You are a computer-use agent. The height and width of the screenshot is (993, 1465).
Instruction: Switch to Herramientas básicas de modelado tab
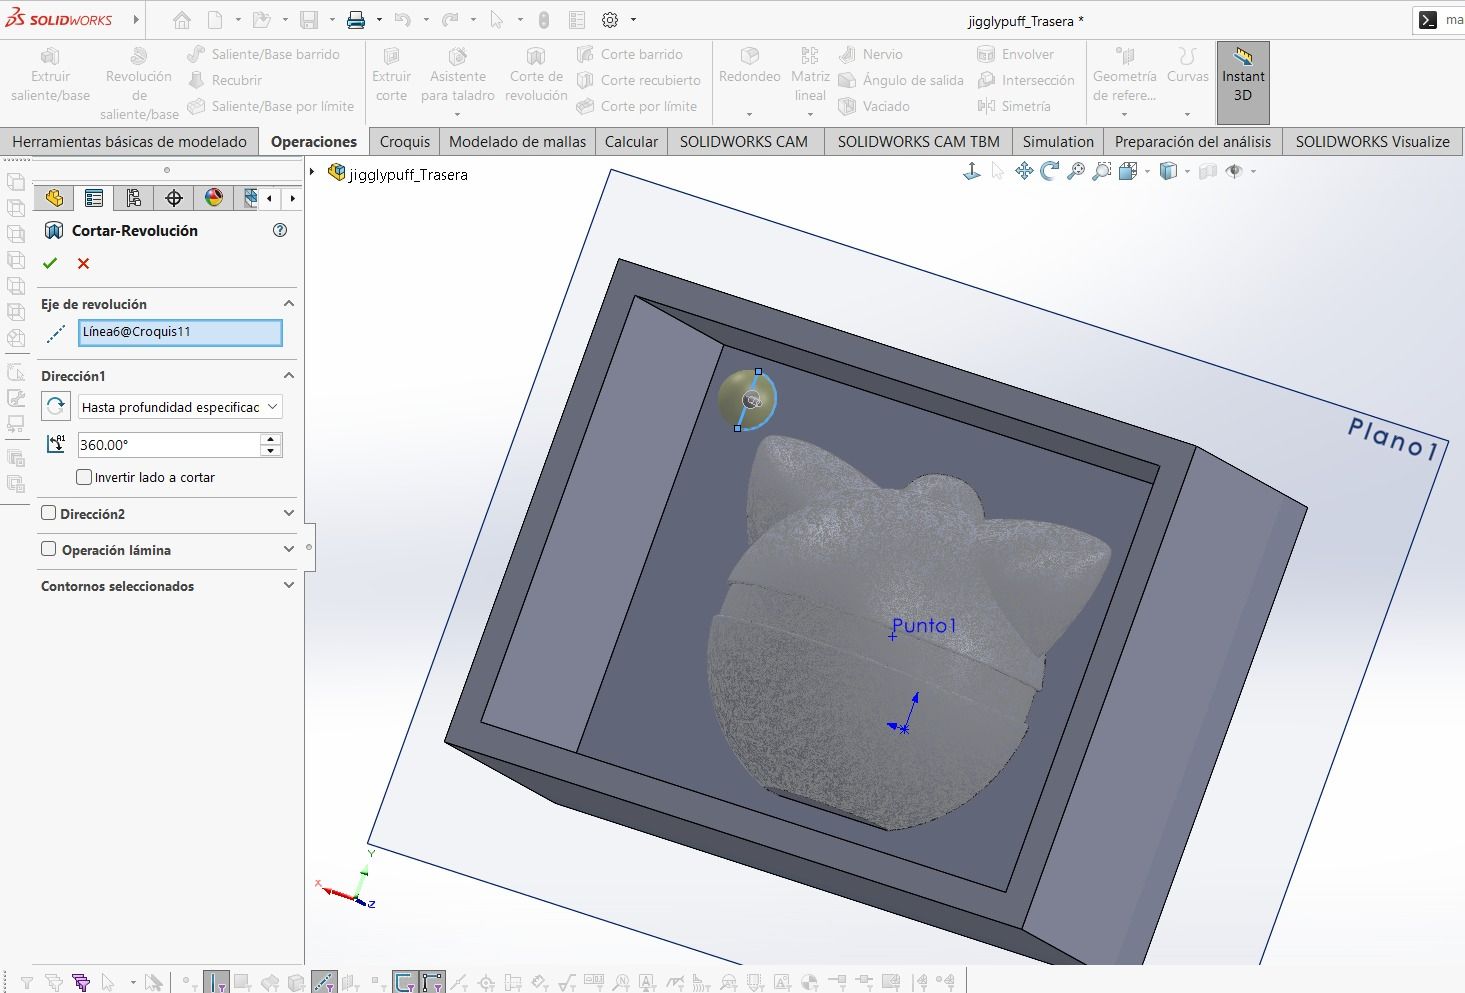(x=129, y=142)
